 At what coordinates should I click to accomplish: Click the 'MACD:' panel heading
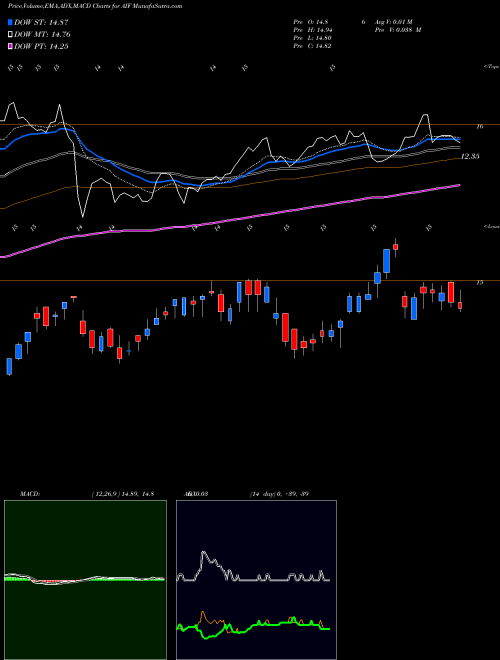30,494
